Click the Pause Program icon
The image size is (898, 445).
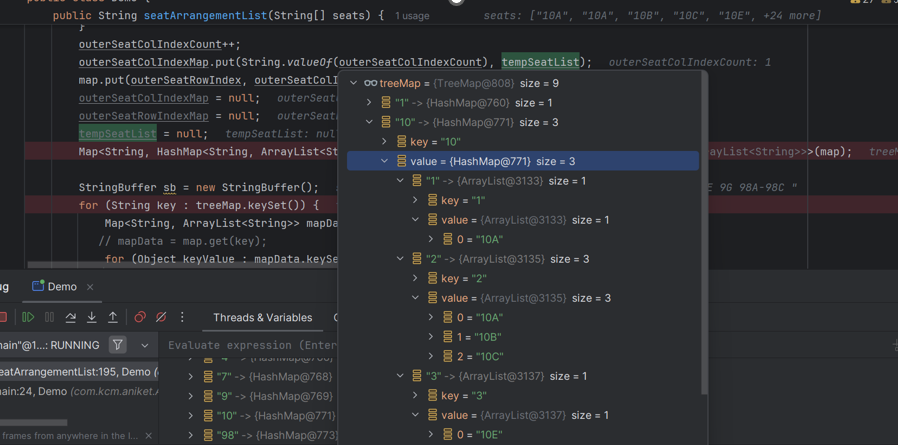click(x=50, y=317)
